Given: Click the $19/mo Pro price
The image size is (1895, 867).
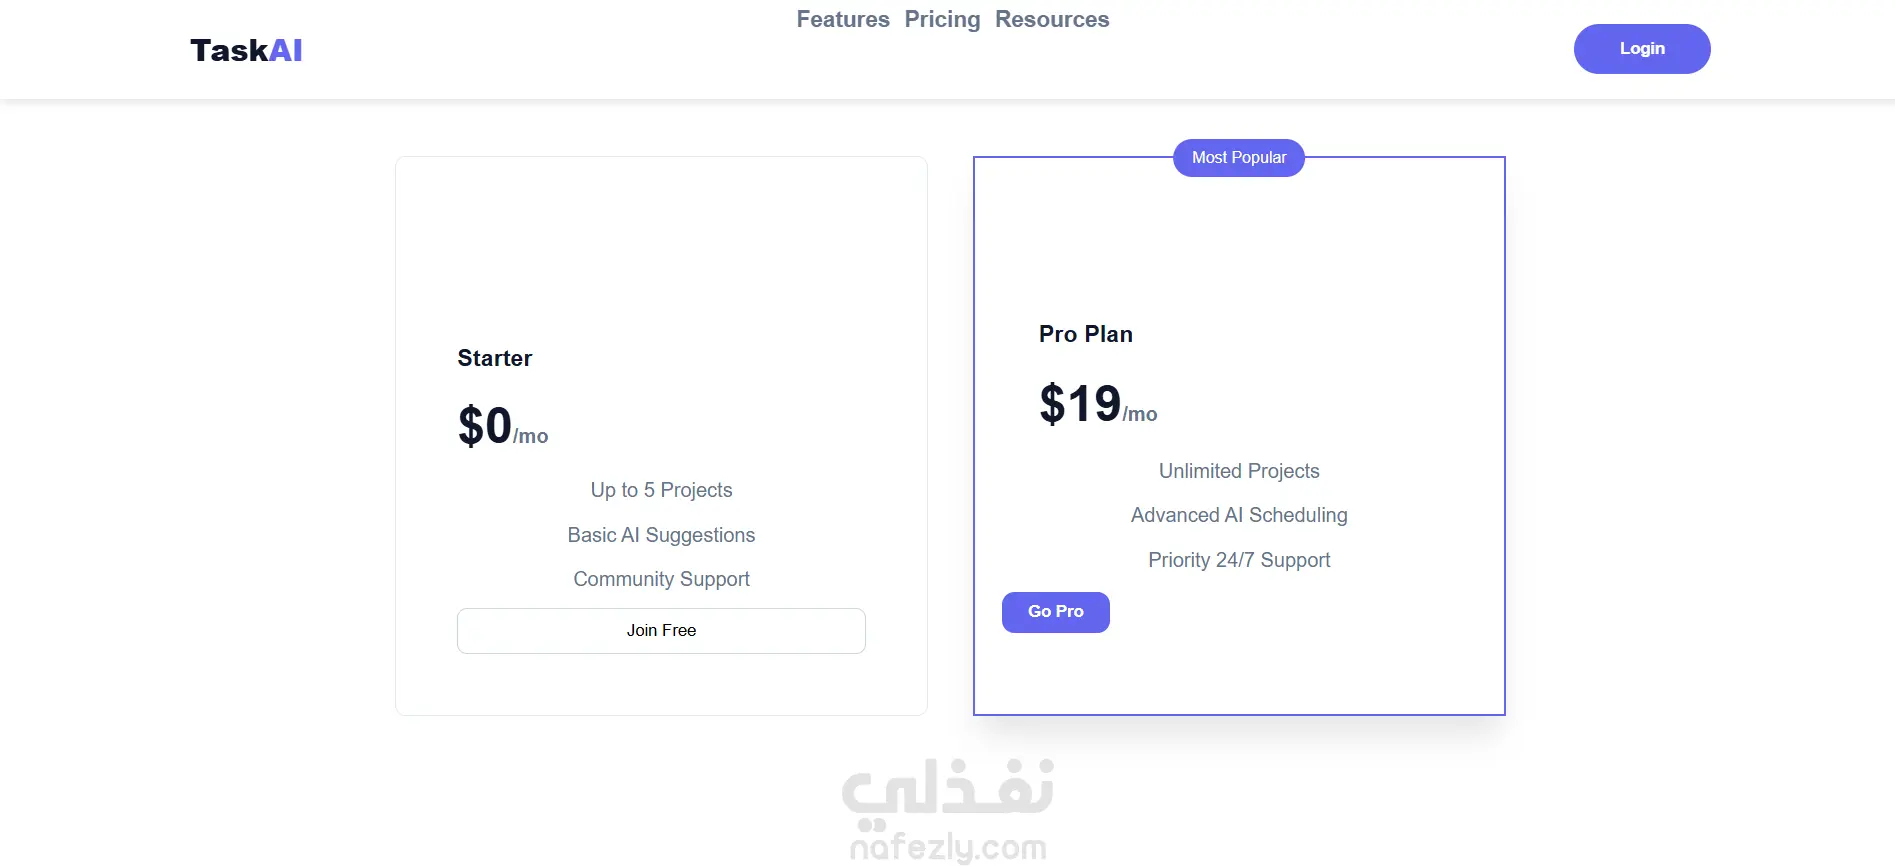Looking at the screenshot, I should pyautogui.click(x=1097, y=405).
